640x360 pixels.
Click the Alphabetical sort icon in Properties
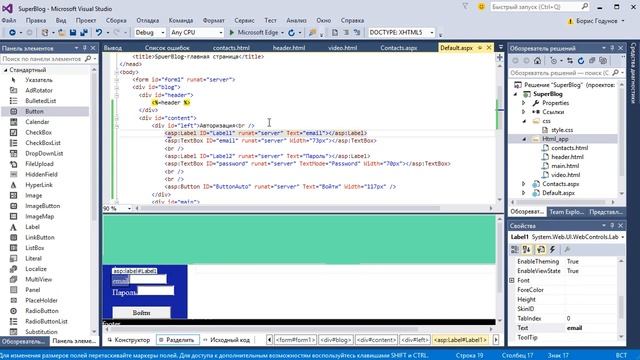pyautogui.click(x=527, y=249)
